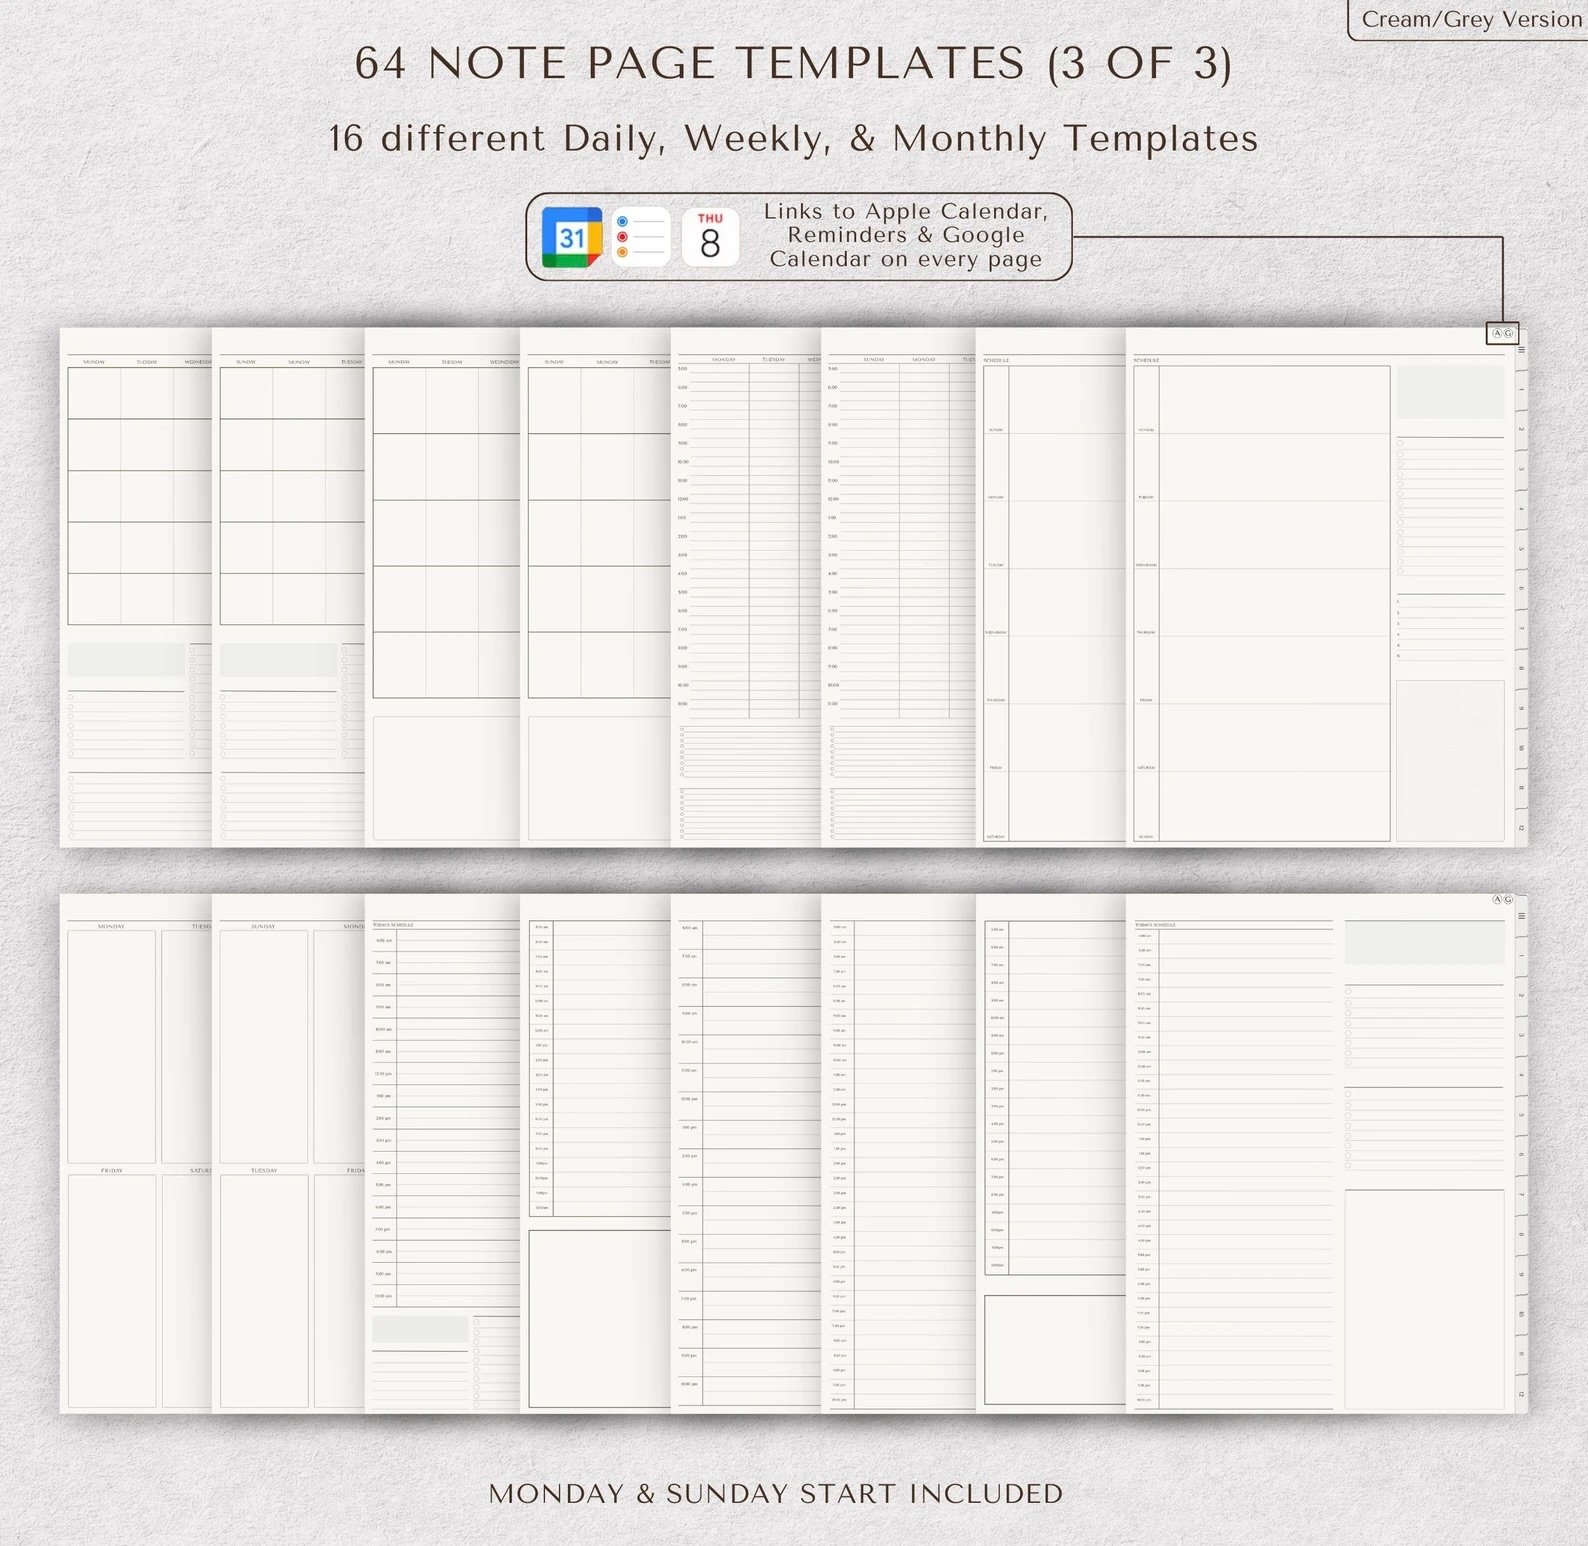1588x1546 pixels.
Task: Click the Apple Calendar THU 8 icon
Action: click(710, 238)
